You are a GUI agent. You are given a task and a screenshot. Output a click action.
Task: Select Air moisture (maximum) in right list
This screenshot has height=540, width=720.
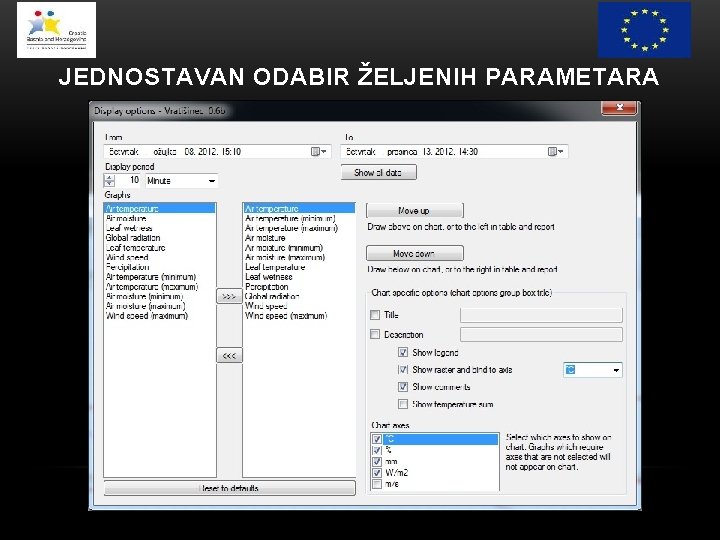299,258
